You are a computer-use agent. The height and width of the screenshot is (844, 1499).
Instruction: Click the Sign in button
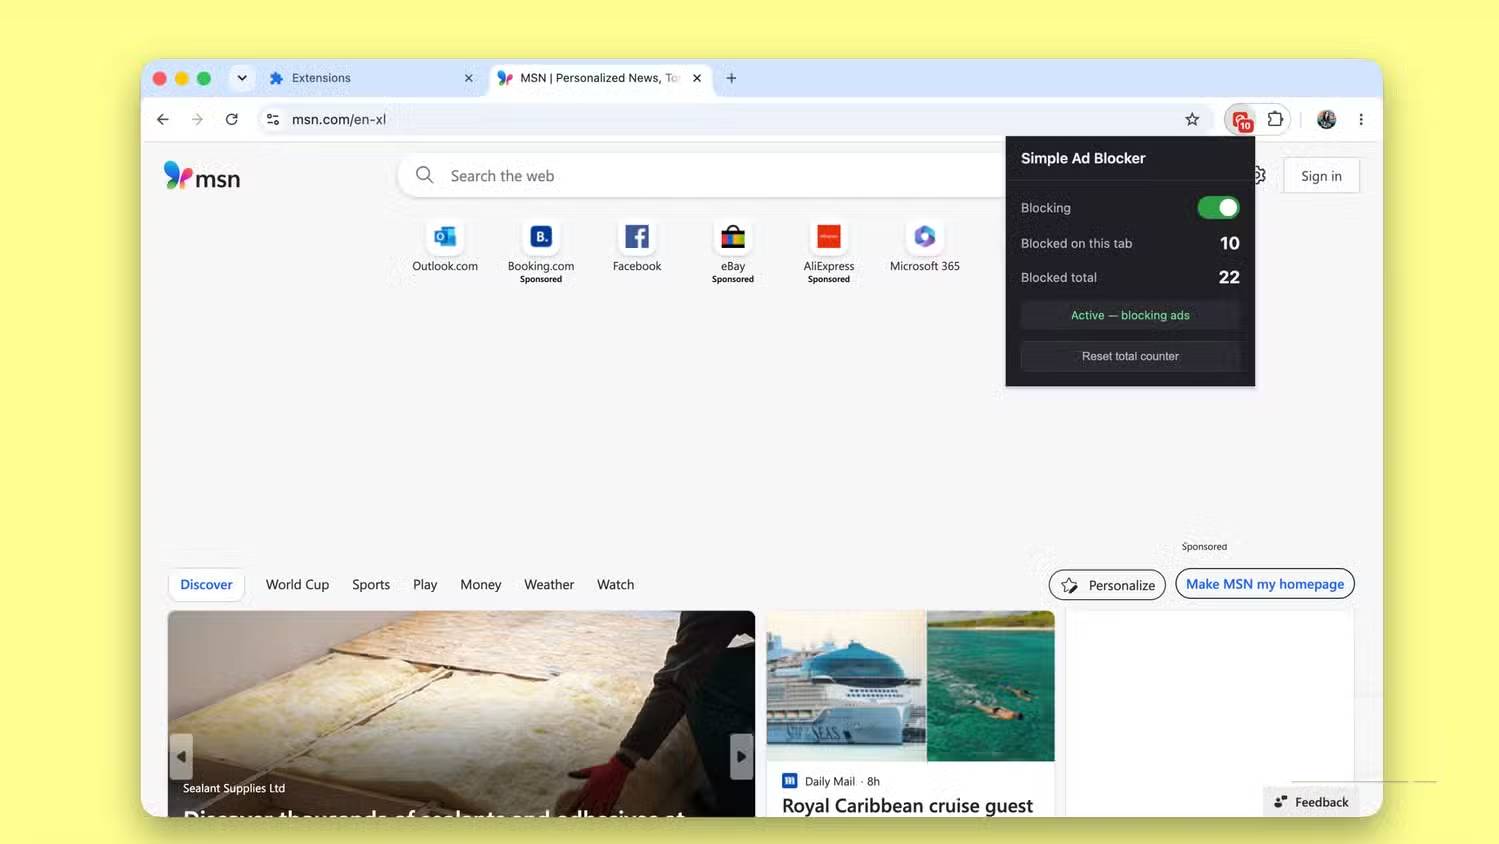tap(1321, 176)
